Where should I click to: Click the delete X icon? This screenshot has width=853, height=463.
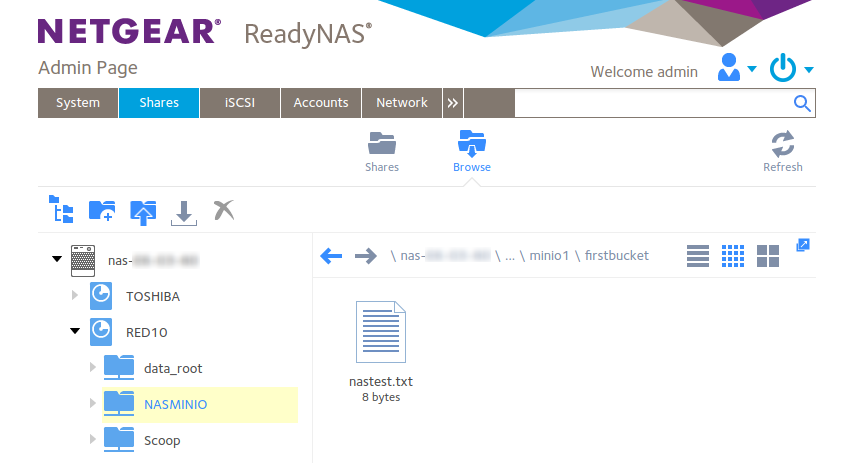click(x=224, y=210)
